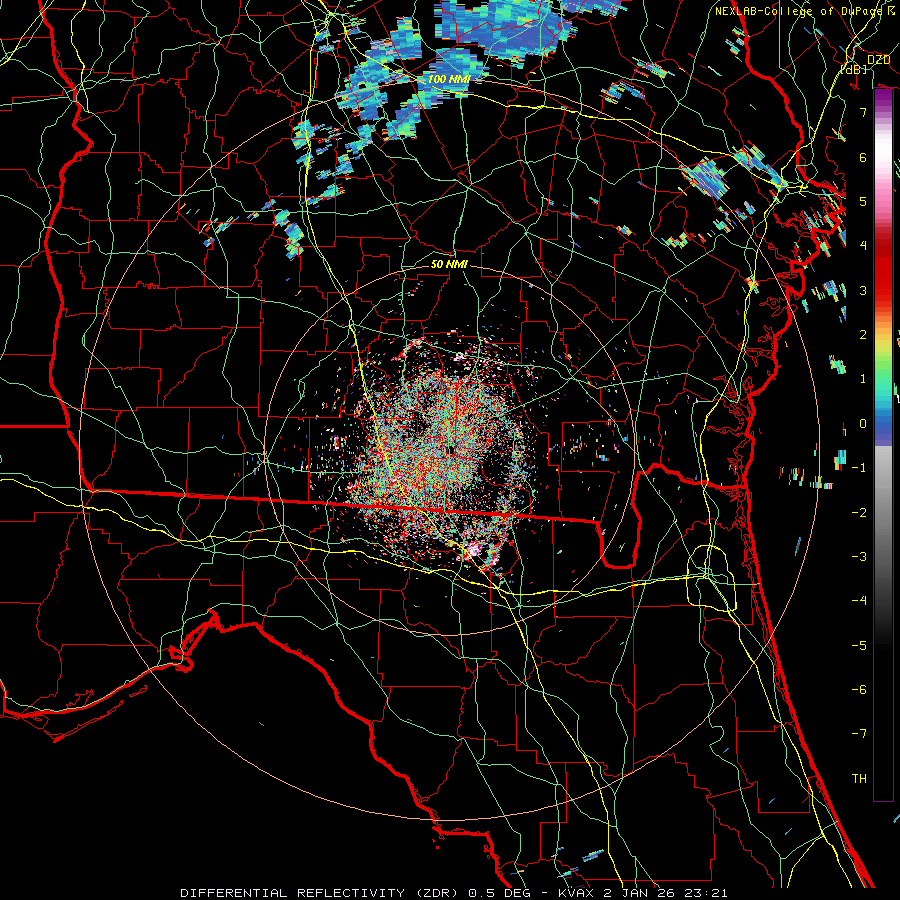Select the 1 value on color scale

[x=863, y=378]
